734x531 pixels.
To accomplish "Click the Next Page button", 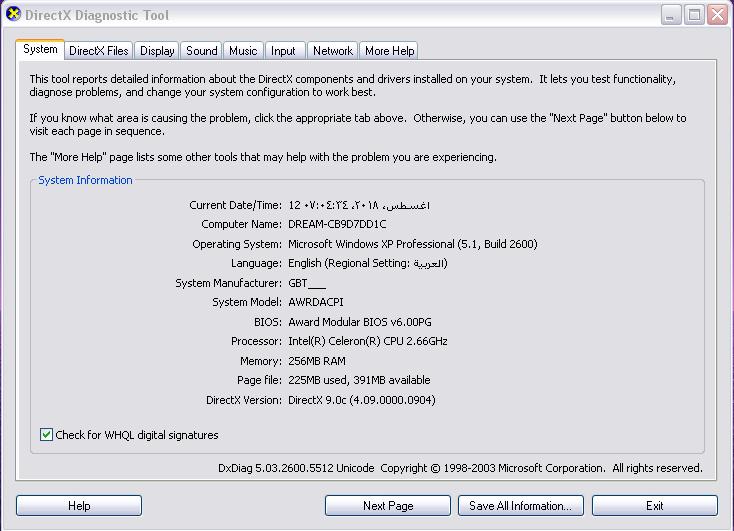I will pyautogui.click(x=388, y=505).
